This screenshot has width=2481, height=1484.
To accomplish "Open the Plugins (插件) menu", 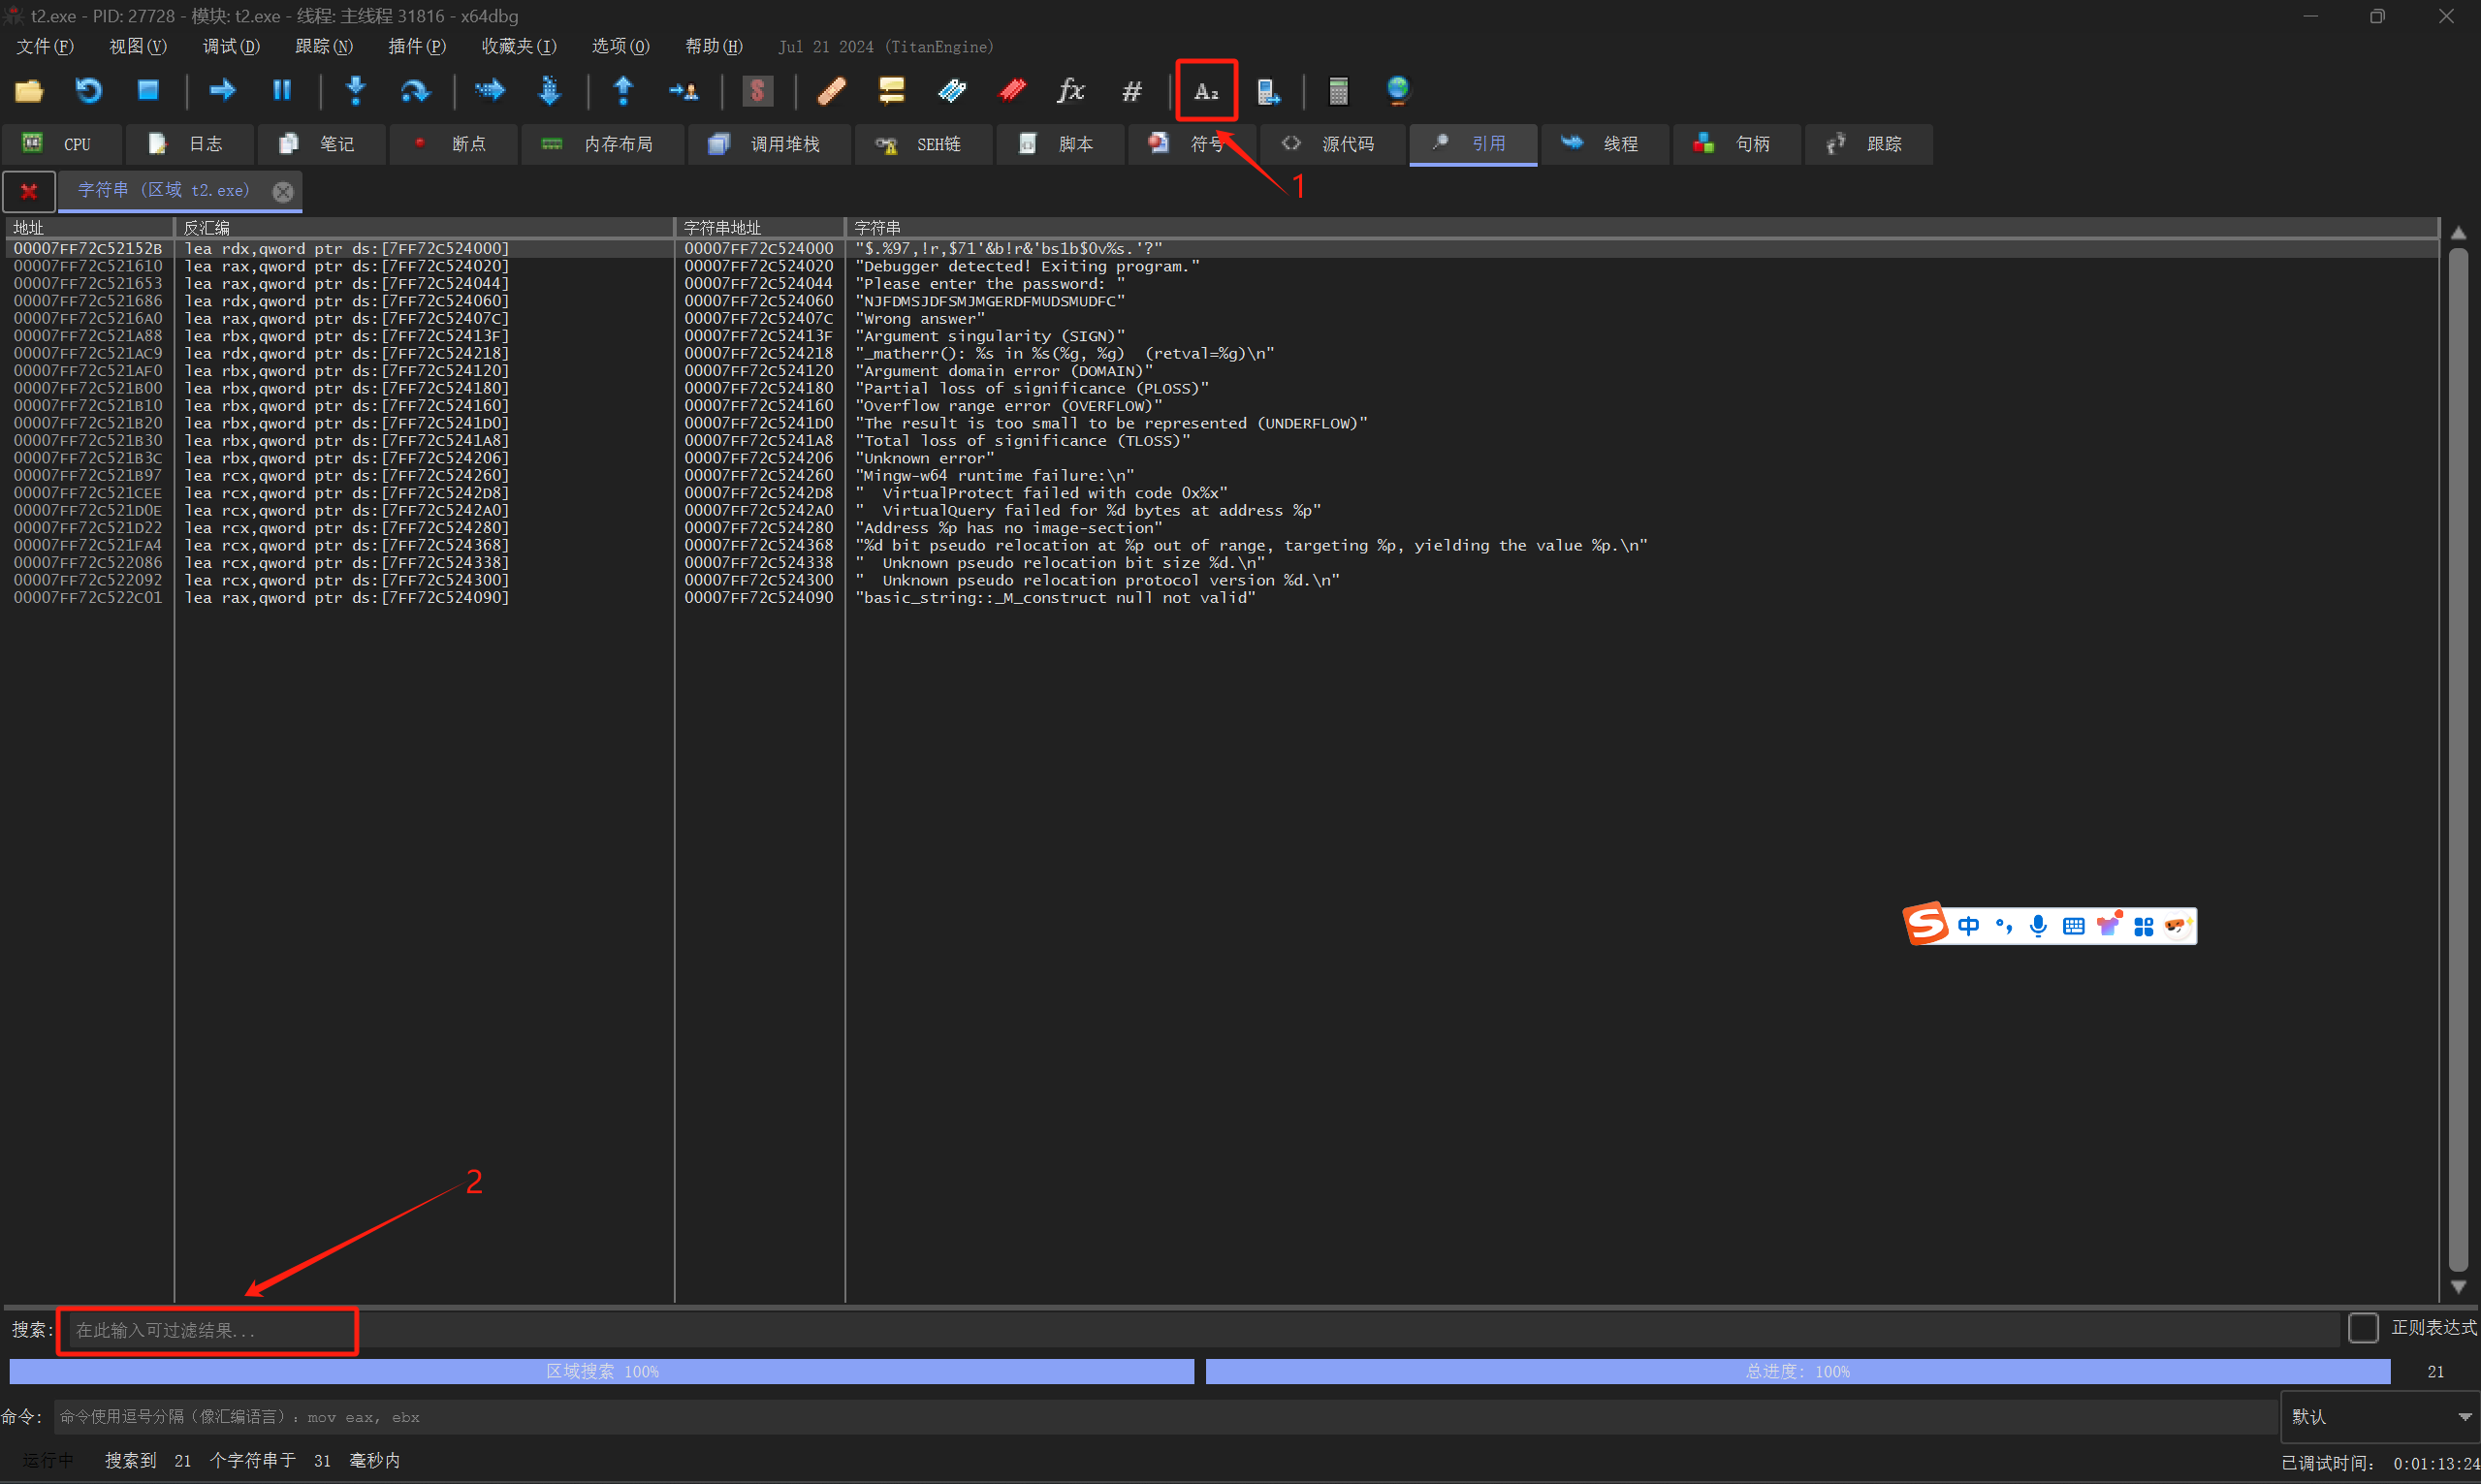I will 416,46.
